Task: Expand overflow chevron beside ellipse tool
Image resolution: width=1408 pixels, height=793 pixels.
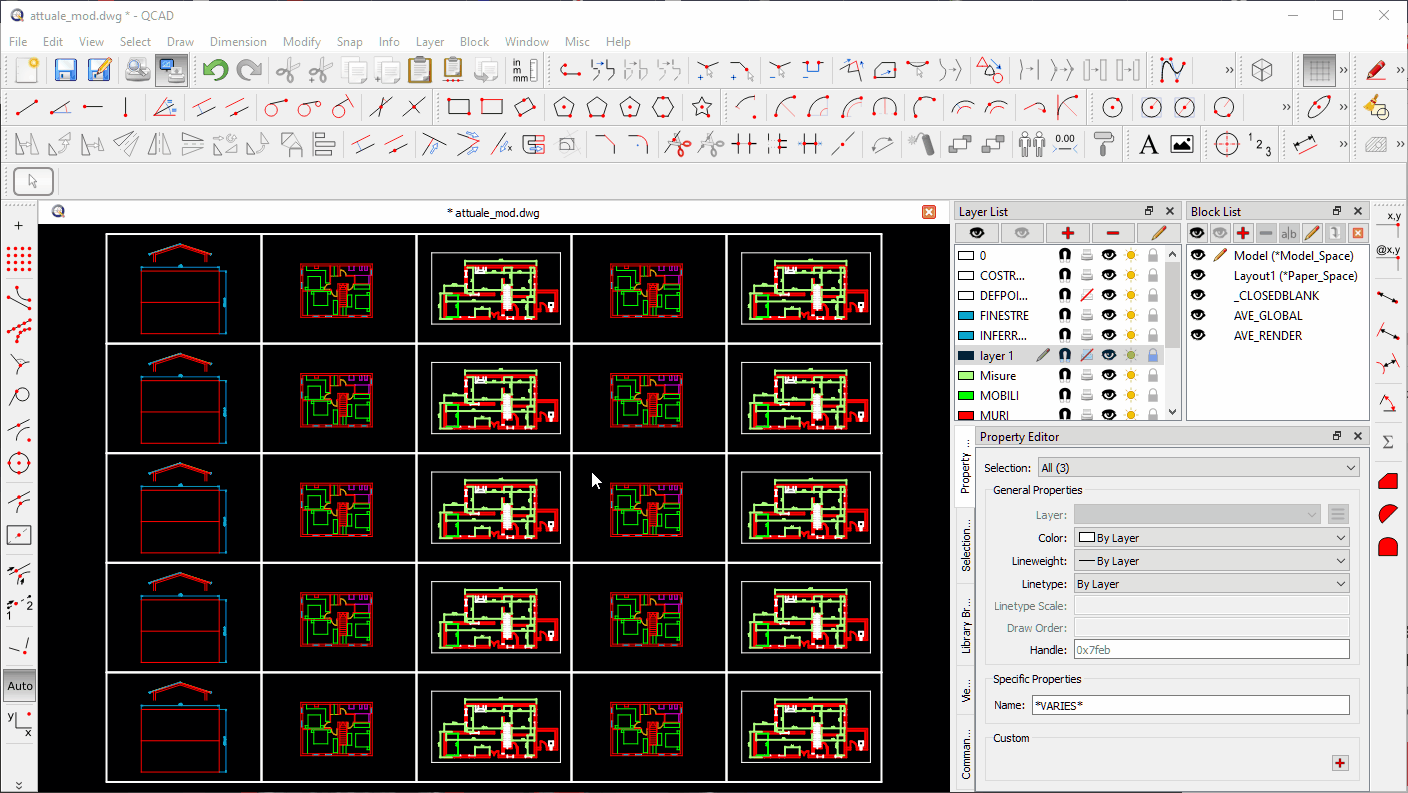Action: pos(1345,107)
